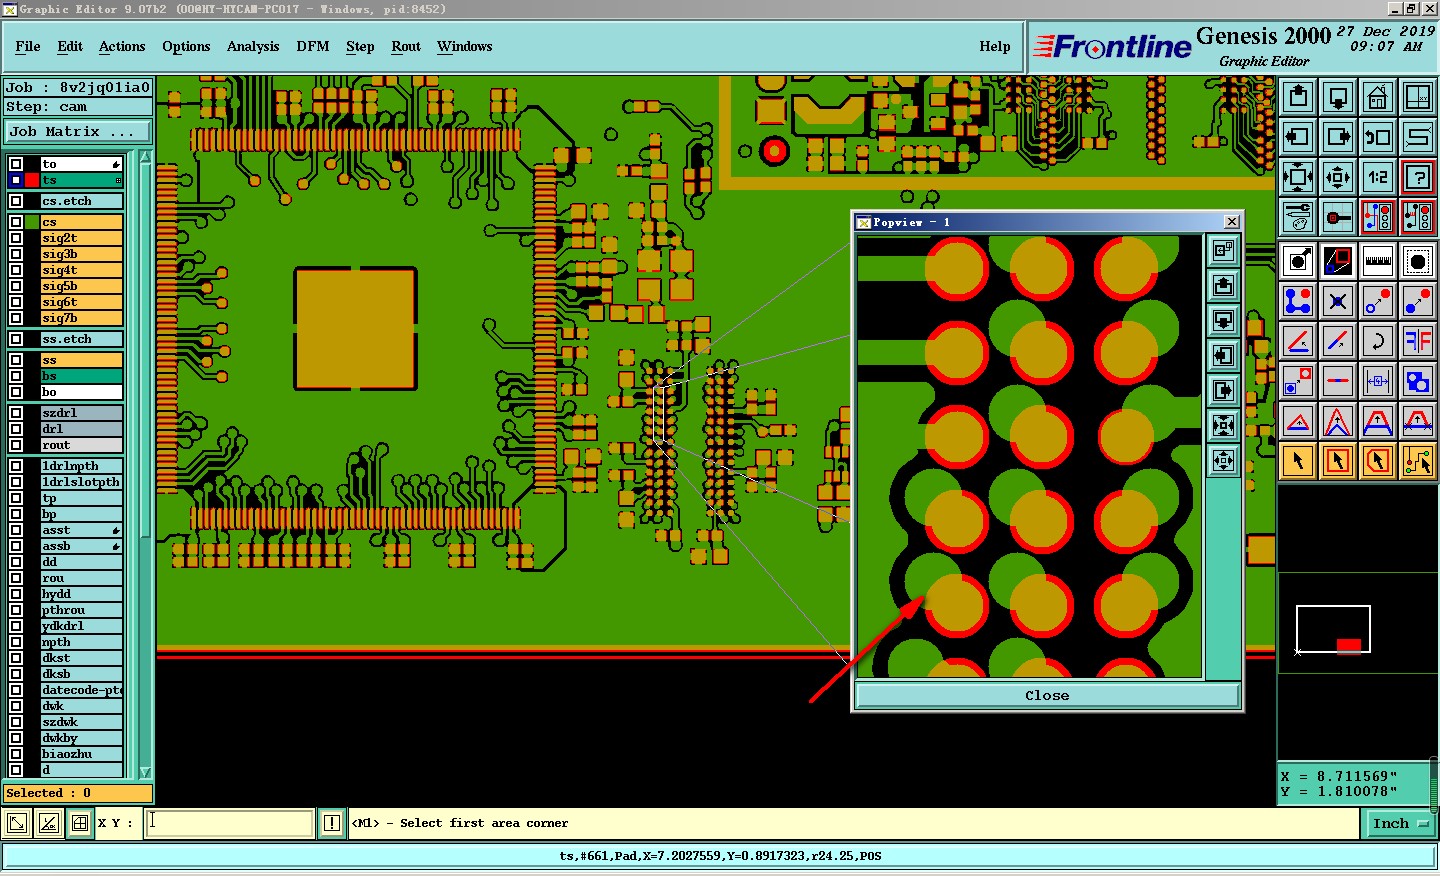This screenshot has height=876, width=1440.
Task: Open the Rout menu
Action: [x=406, y=46]
